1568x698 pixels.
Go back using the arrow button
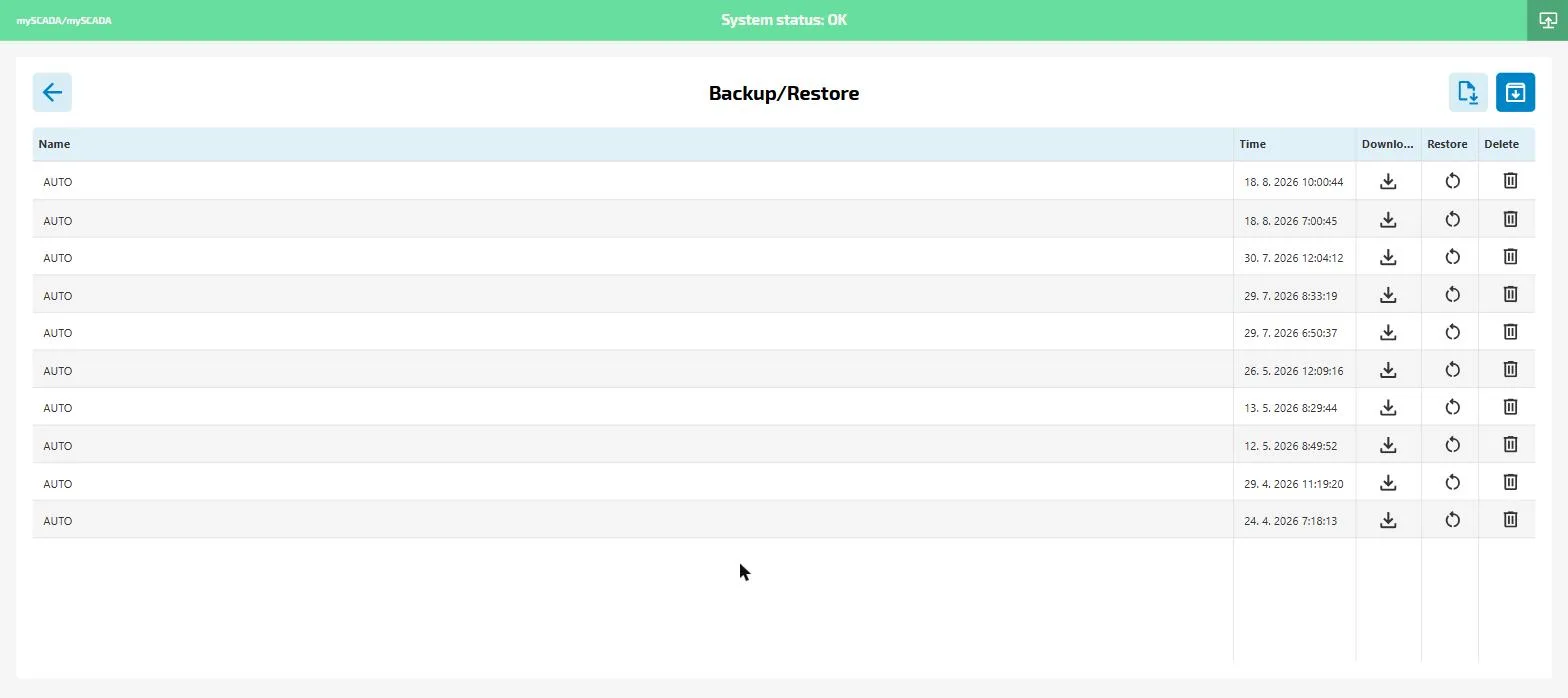pyautogui.click(x=52, y=92)
